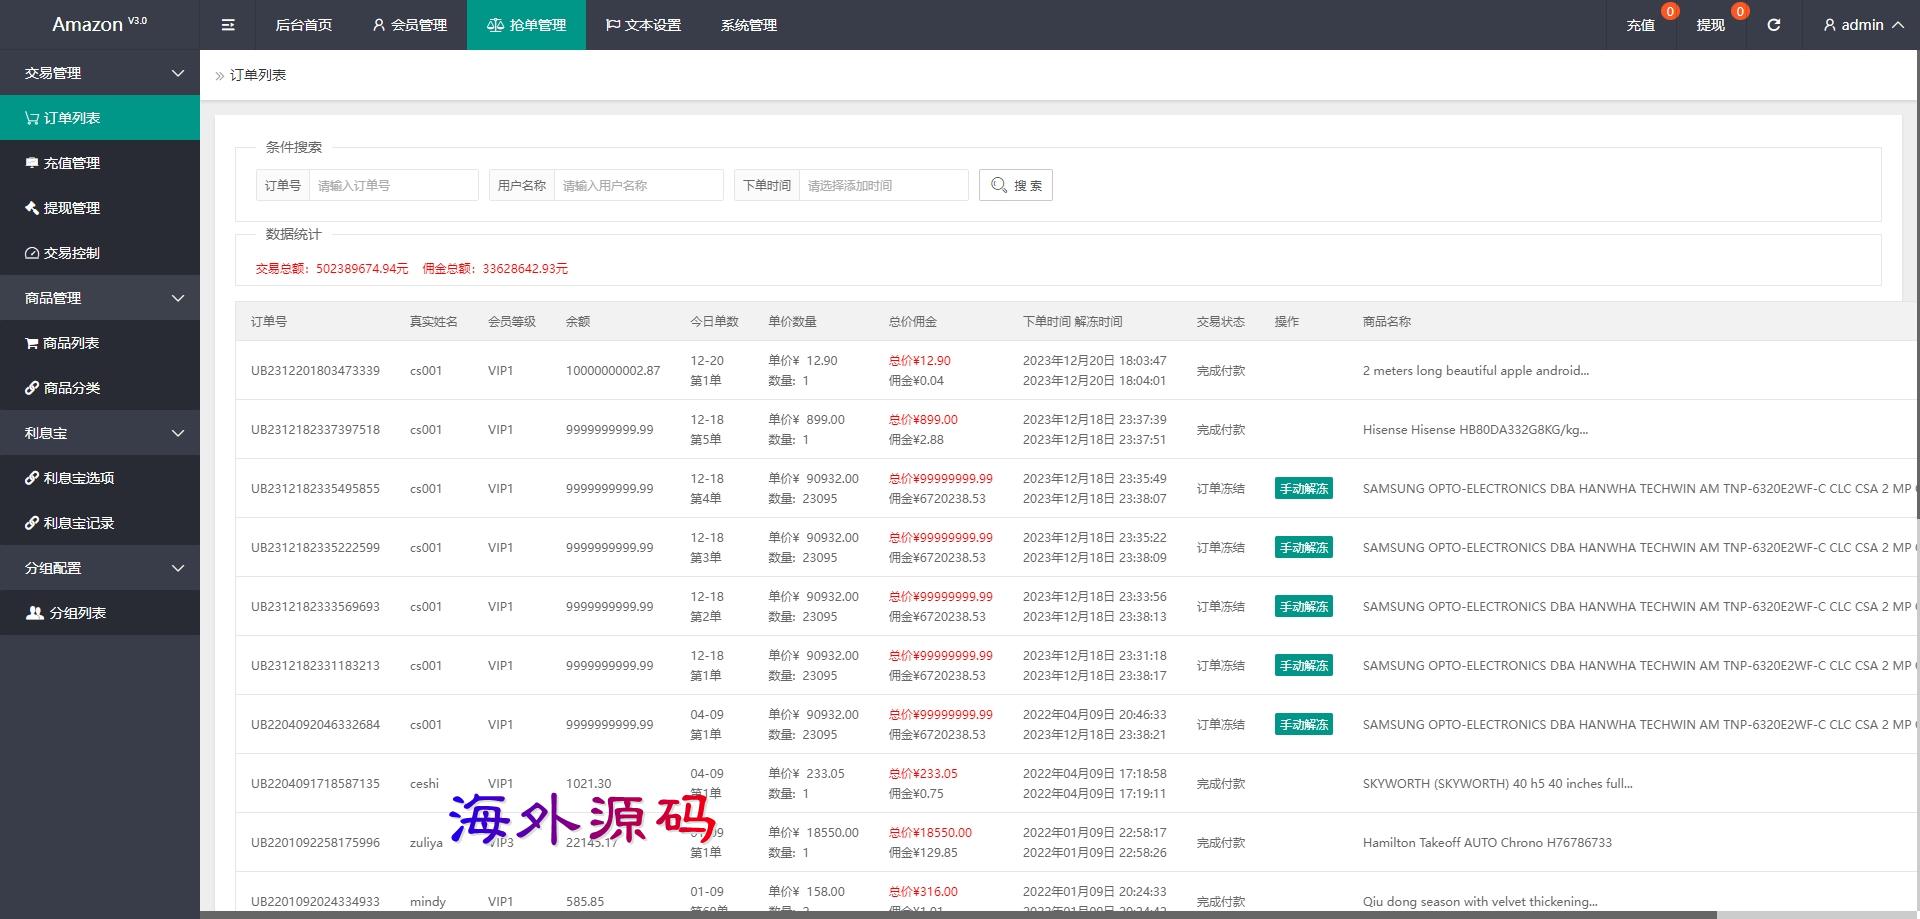Open 会员管理 top menu
The width and height of the screenshot is (1920, 919).
point(409,25)
